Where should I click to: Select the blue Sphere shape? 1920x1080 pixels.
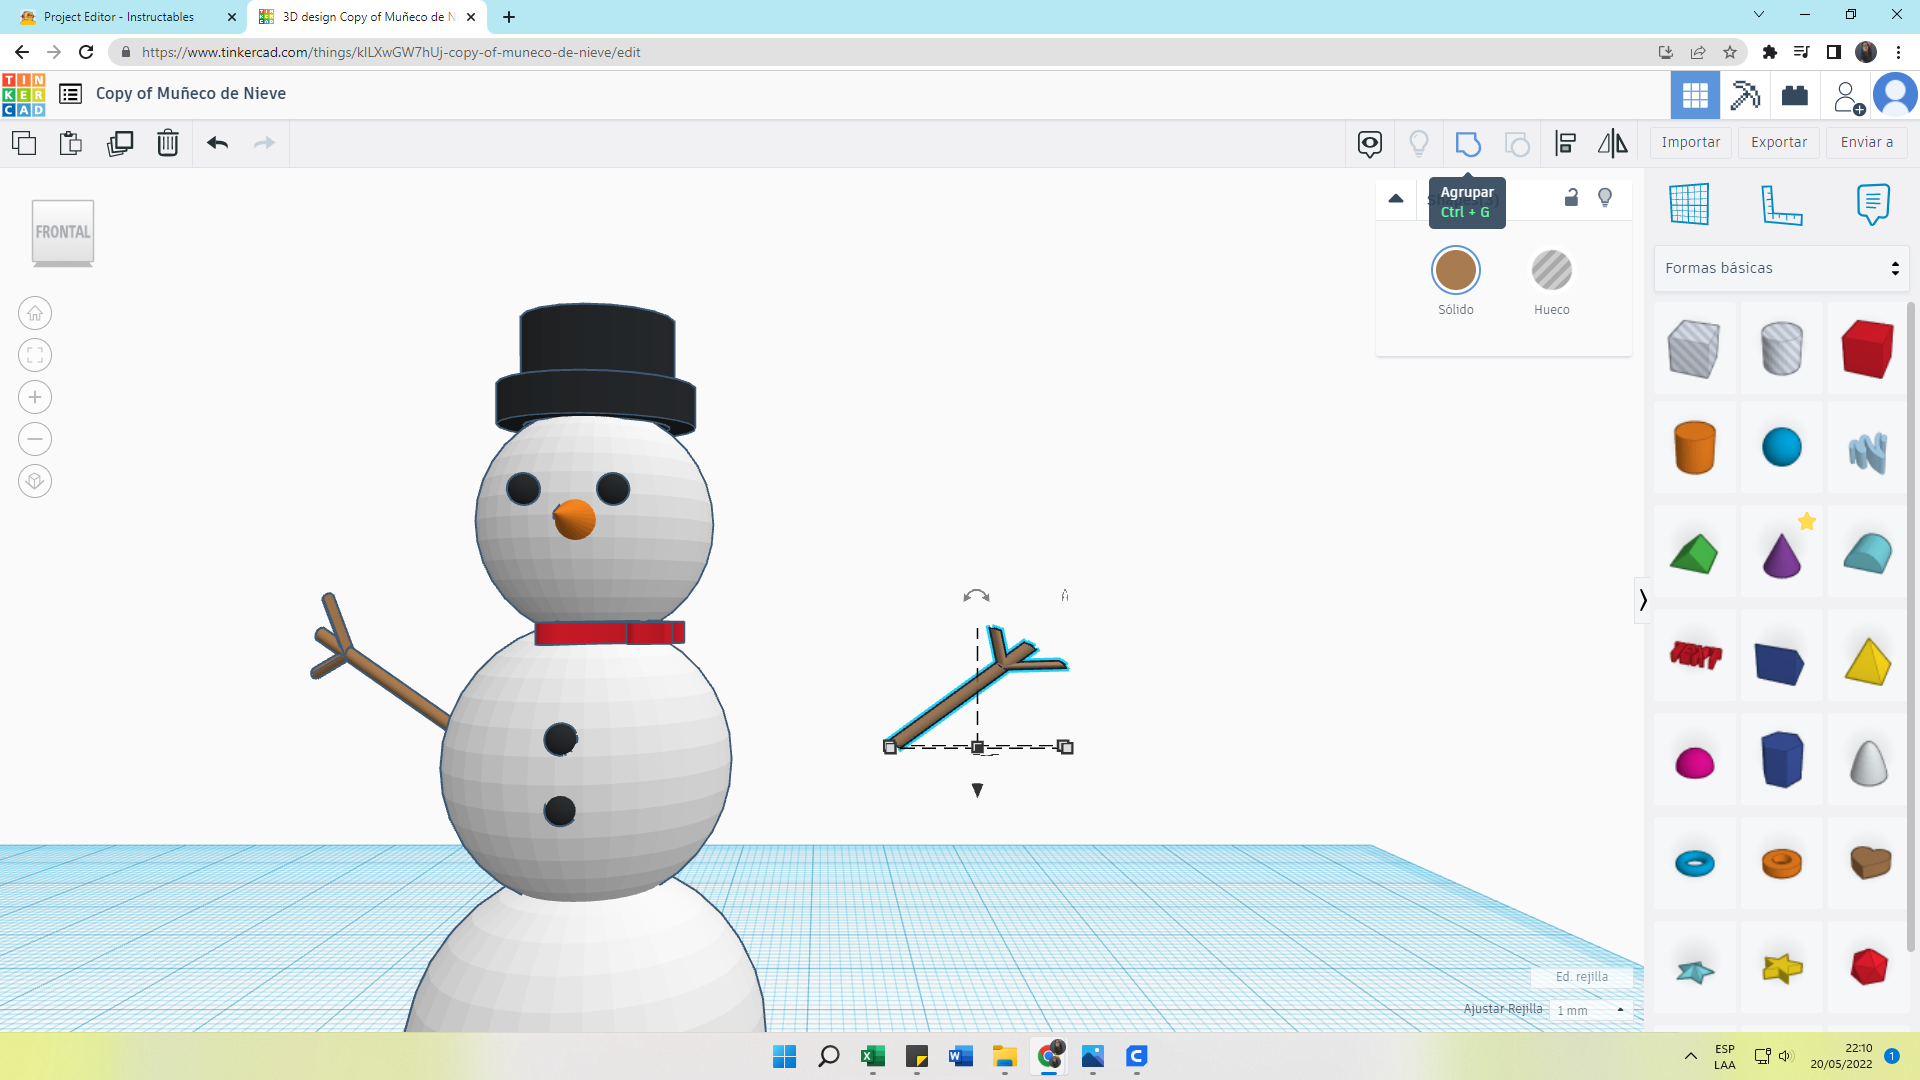[x=1782, y=447]
